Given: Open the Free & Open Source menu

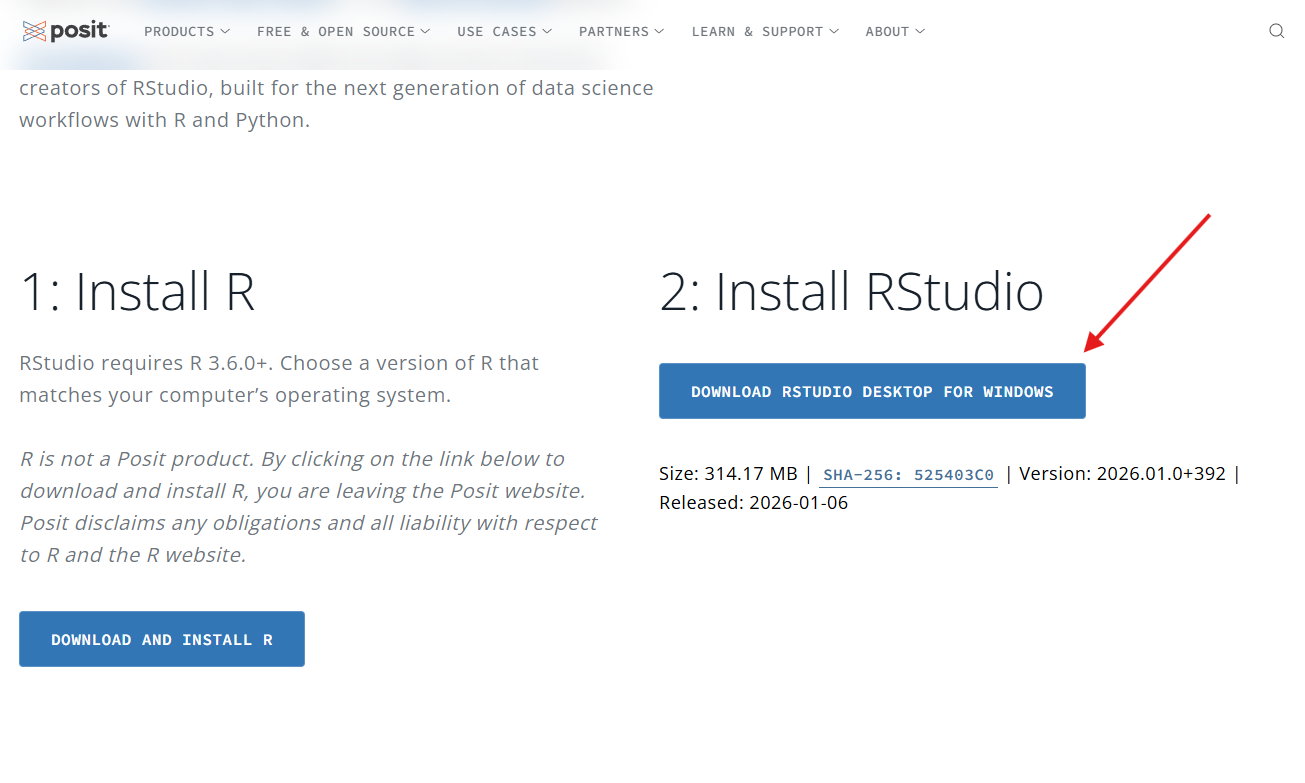Looking at the screenshot, I should 344,32.
